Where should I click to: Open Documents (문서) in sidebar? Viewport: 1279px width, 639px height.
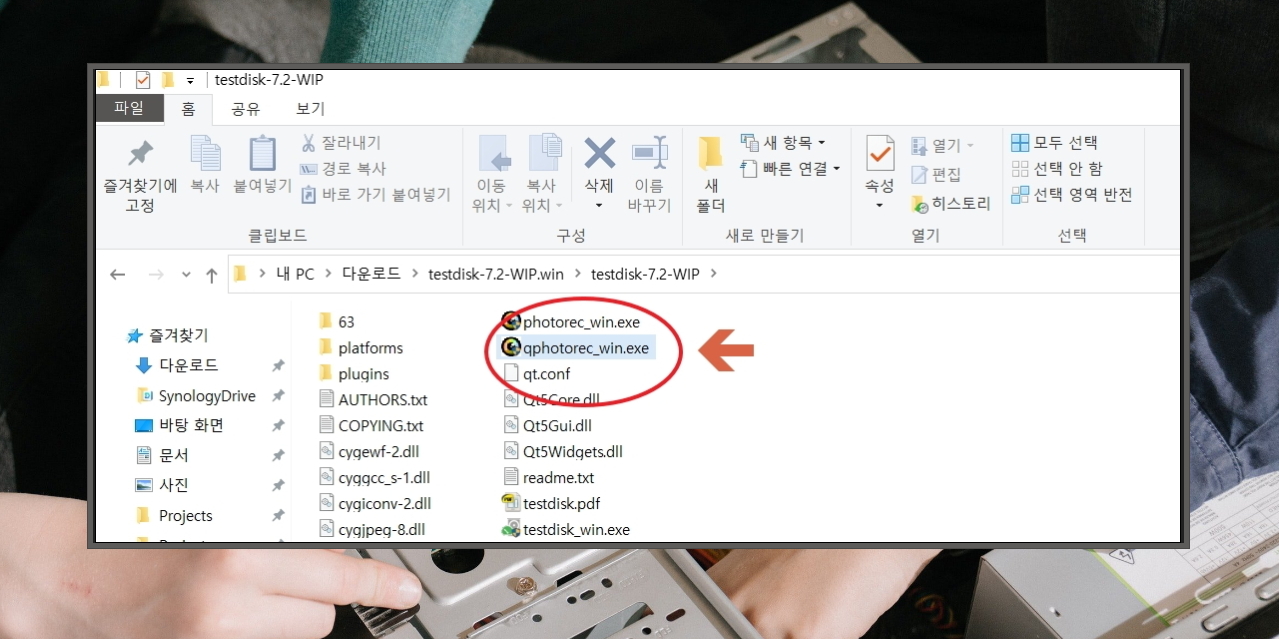(162, 455)
